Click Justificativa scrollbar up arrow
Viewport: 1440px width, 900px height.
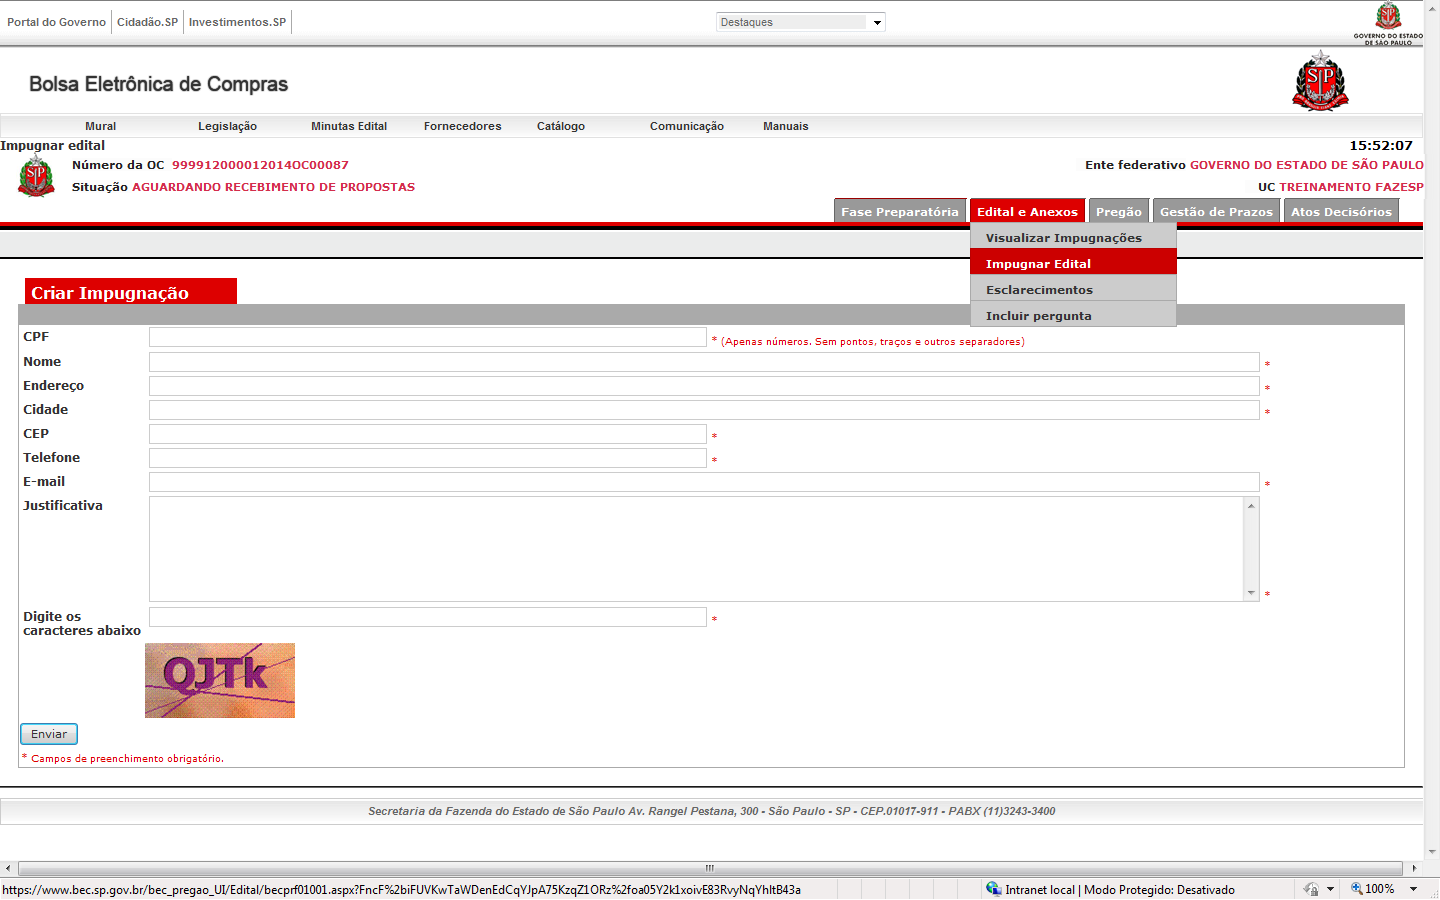click(x=1251, y=506)
